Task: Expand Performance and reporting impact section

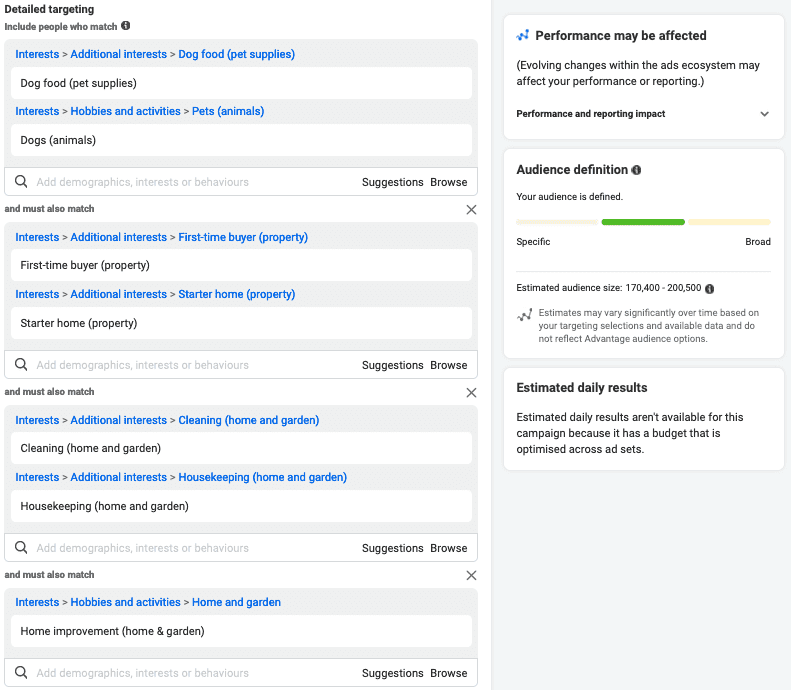Action: coord(764,114)
